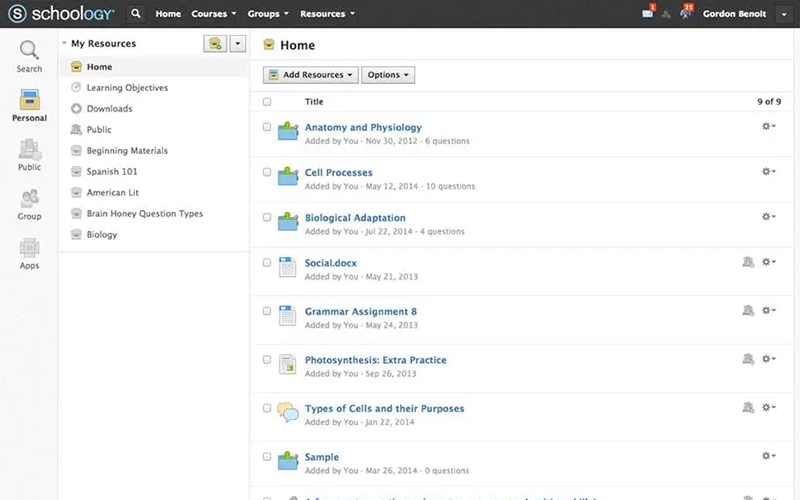This screenshot has width=800, height=500.
Task: Check the Photosynthesis: Extra Practice checkbox
Action: tap(267, 360)
